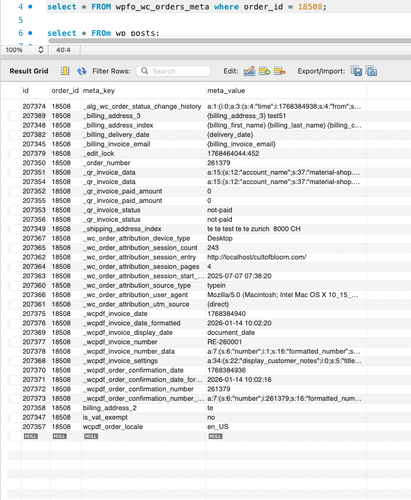Click the NULL cell under meta_value

click(x=215, y=436)
